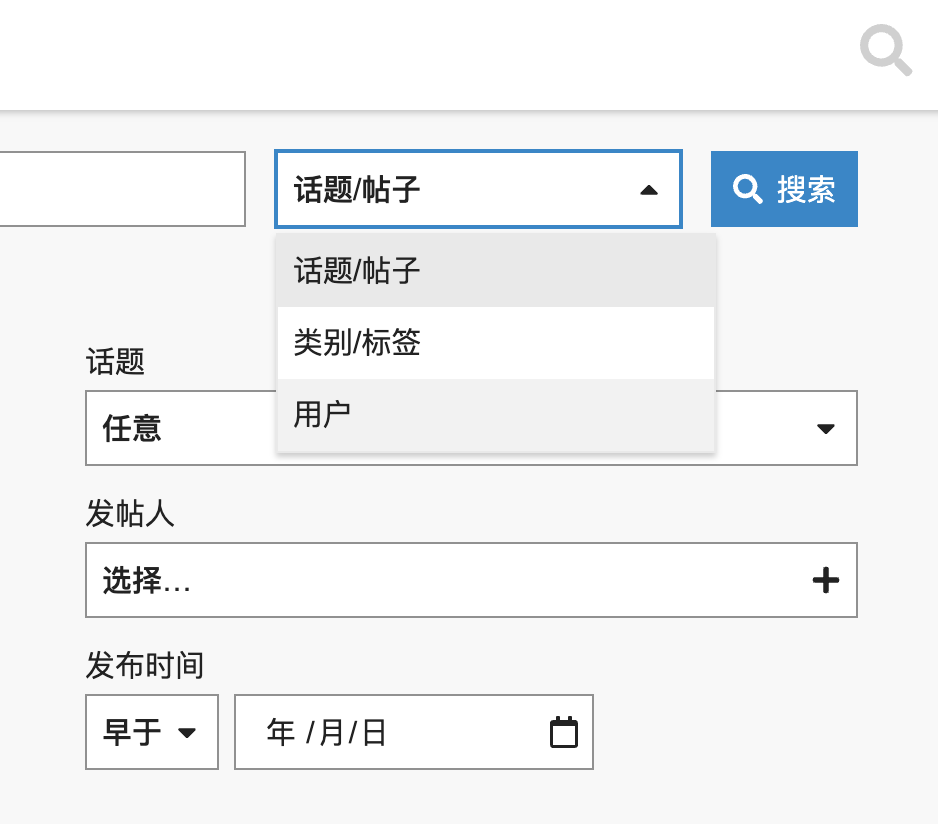Click the magnifier icon on 搜索 button
The image size is (938, 824).
tap(748, 189)
